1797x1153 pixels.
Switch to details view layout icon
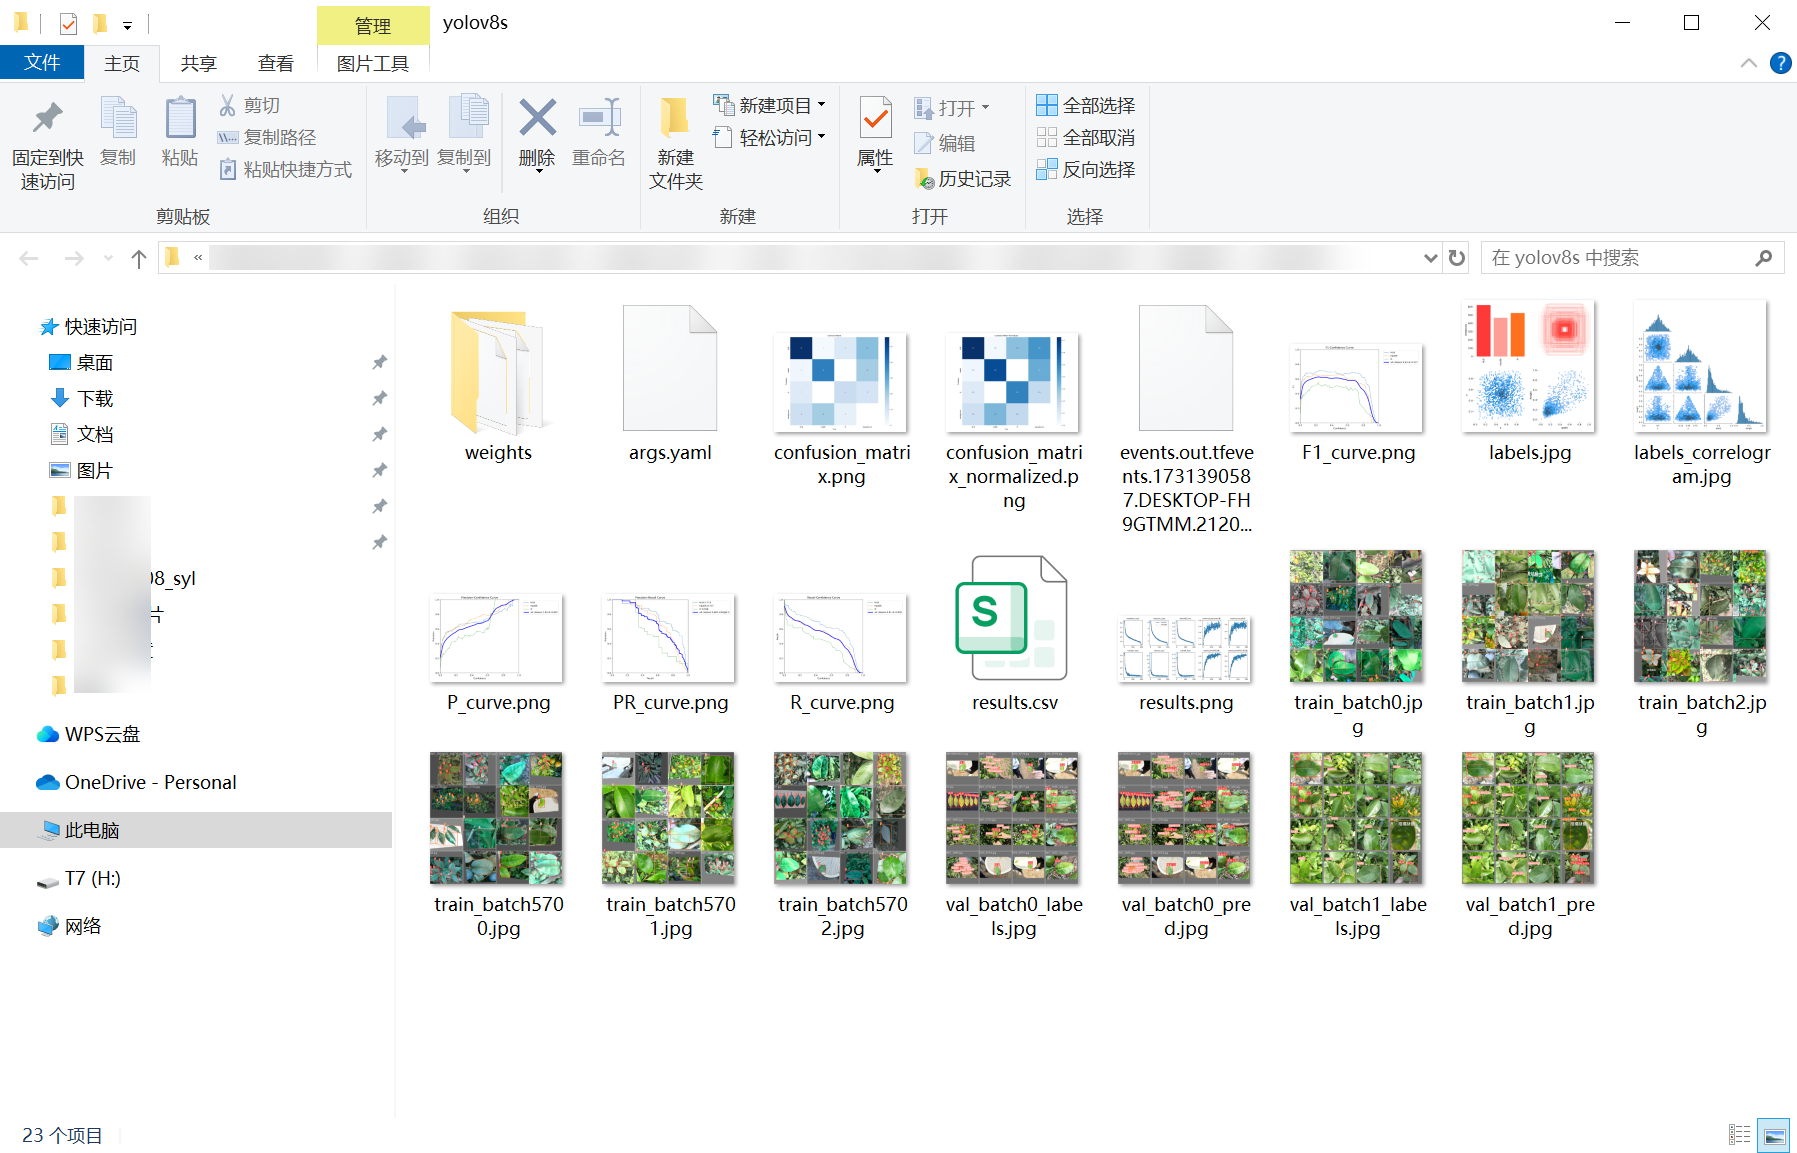1740,1135
